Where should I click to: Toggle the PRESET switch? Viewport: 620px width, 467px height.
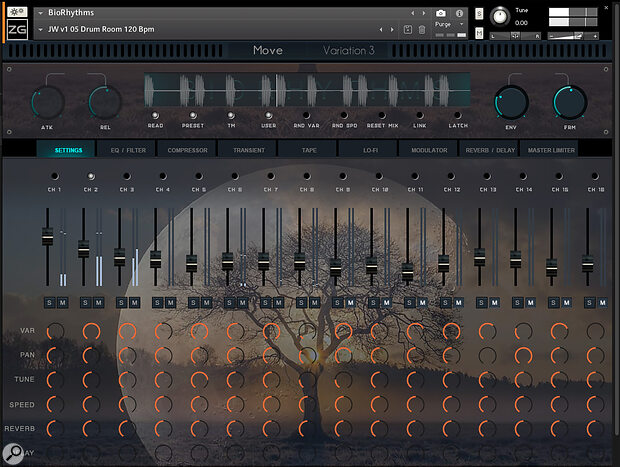(193, 115)
